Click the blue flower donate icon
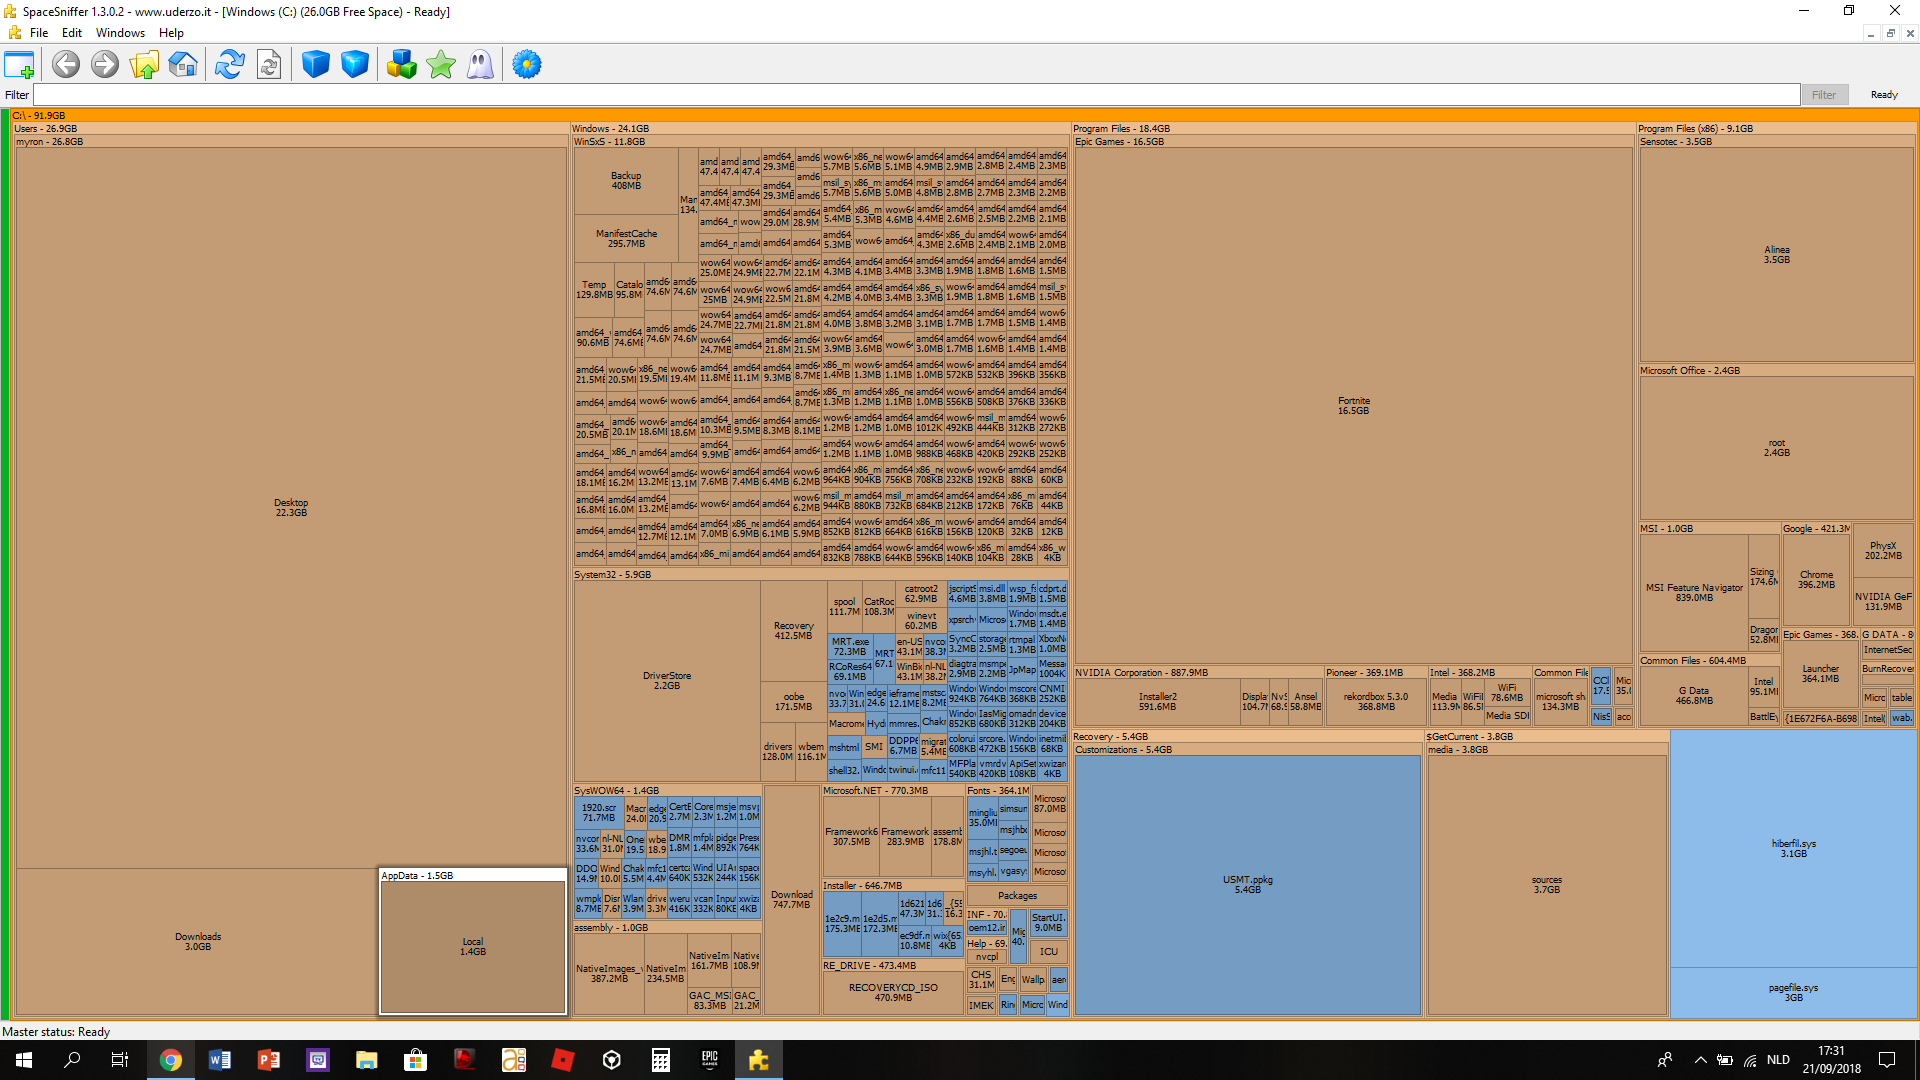Viewport: 1920px width, 1080px height. (x=527, y=65)
